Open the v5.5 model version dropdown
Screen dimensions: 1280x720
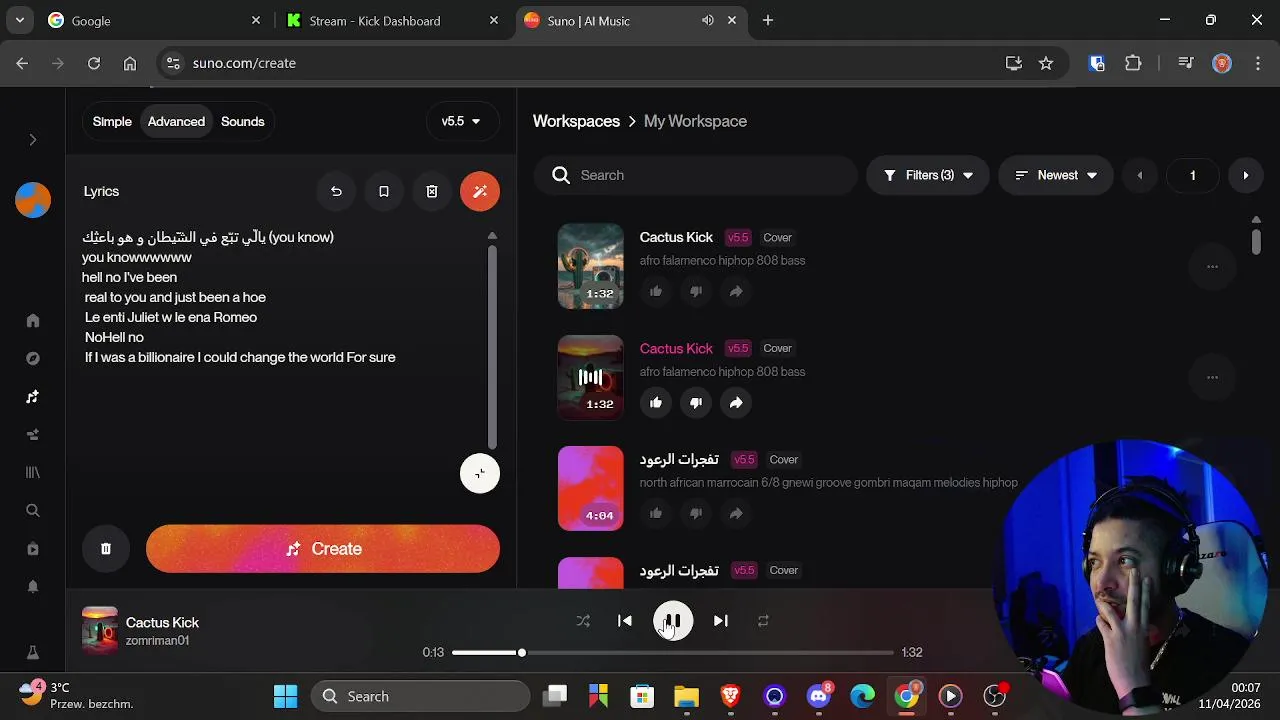(x=461, y=122)
